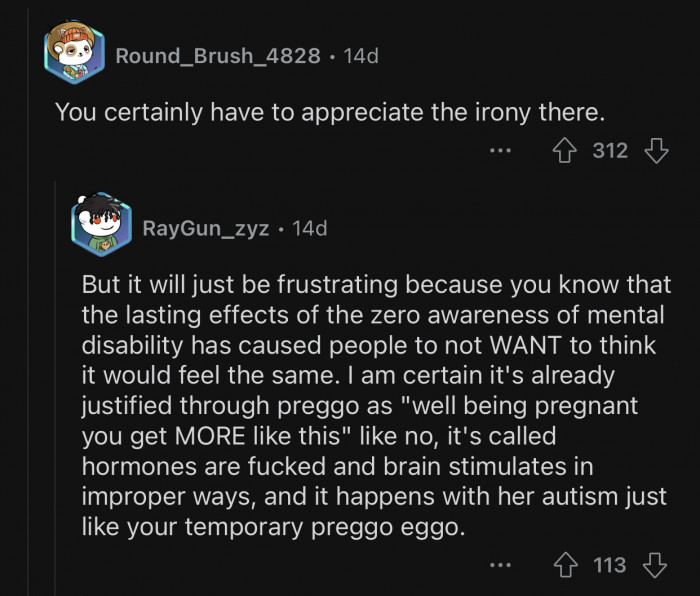Click the 113 vote count

click(610, 566)
